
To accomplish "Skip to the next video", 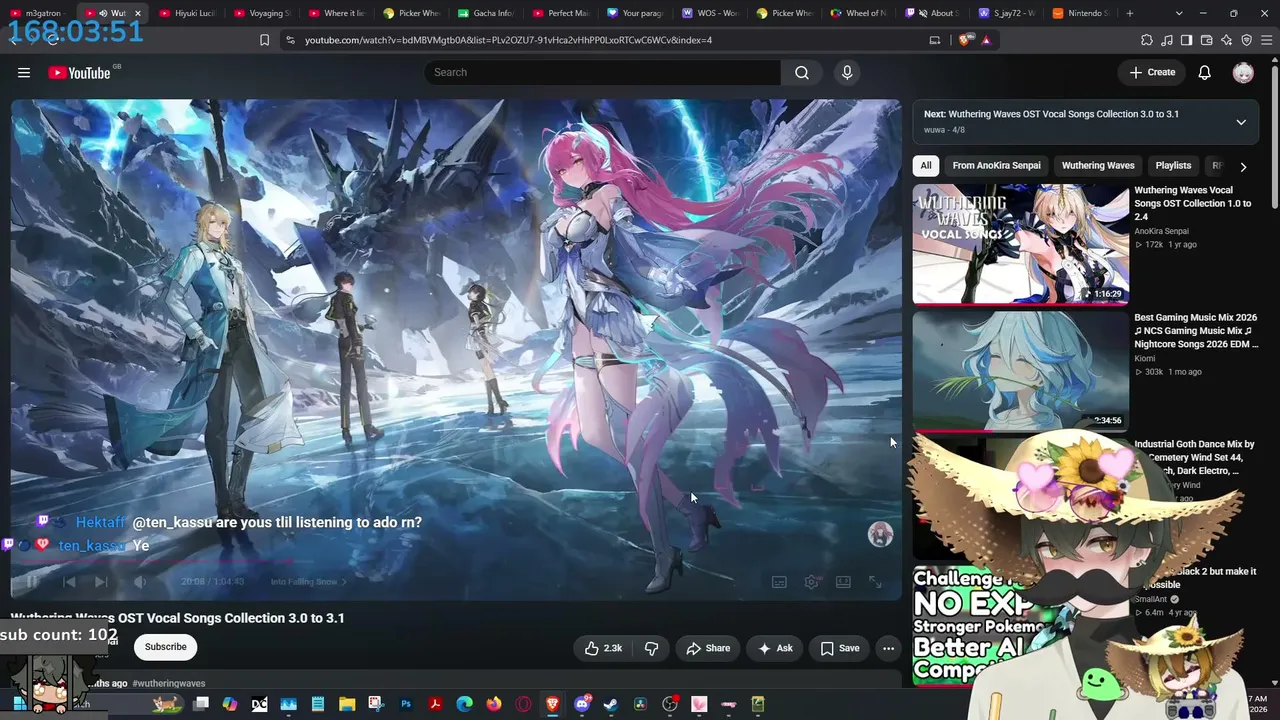I will coord(101,581).
